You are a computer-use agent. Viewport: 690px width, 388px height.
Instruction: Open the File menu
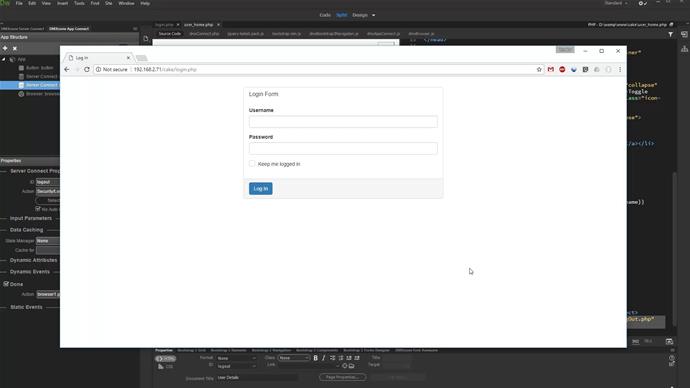tap(19, 3)
